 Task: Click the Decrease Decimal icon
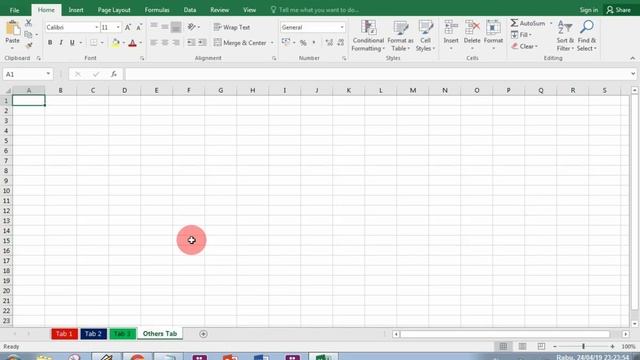pos(340,42)
